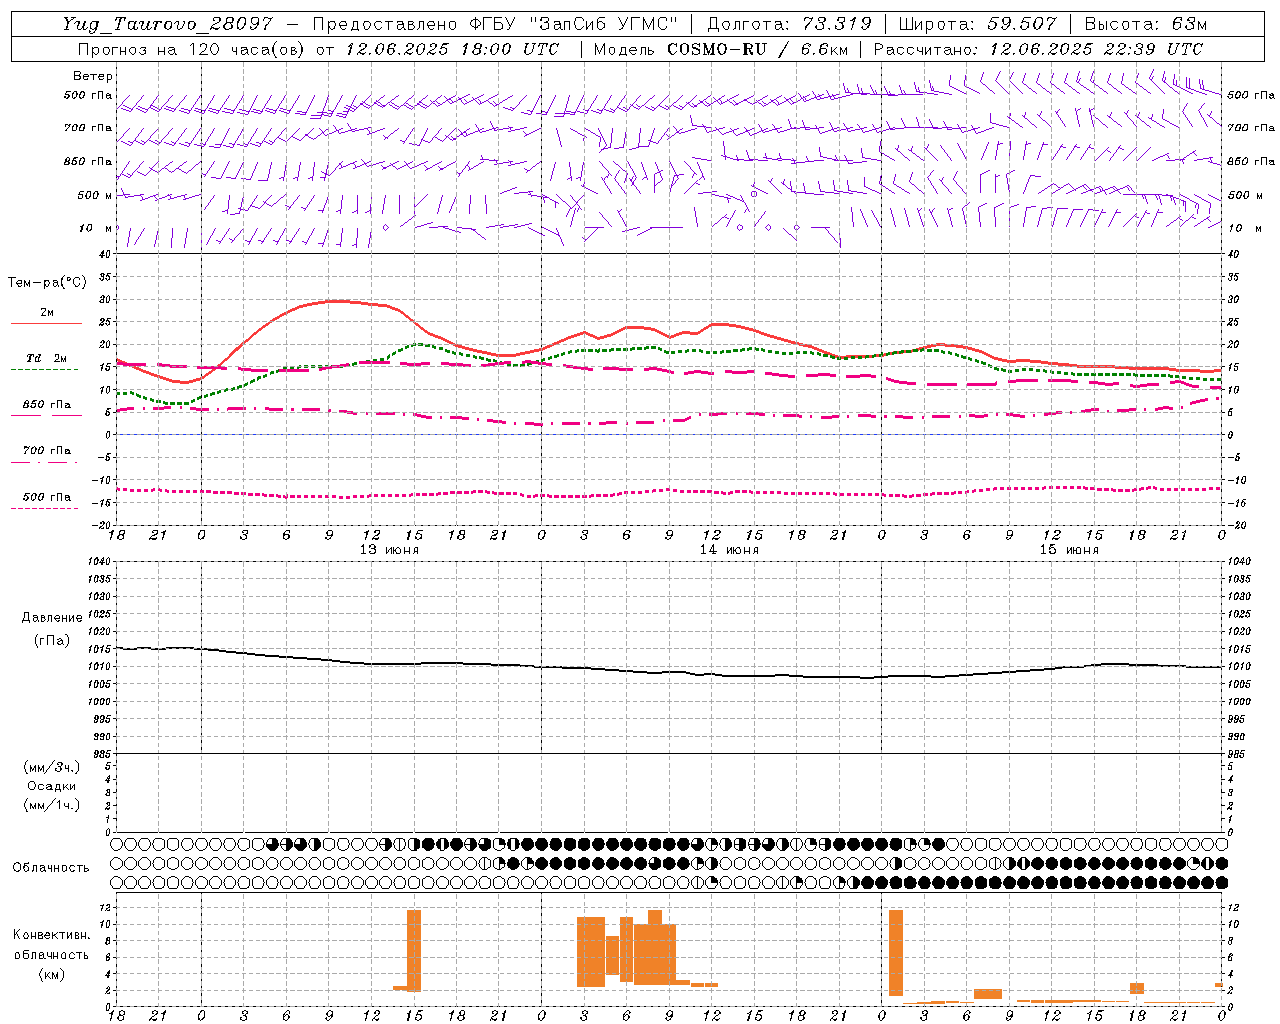Click the 'Тем-ра(°C)' temperature label
Image resolution: width=1280 pixels, height=1024 pixels.
pos(47,283)
